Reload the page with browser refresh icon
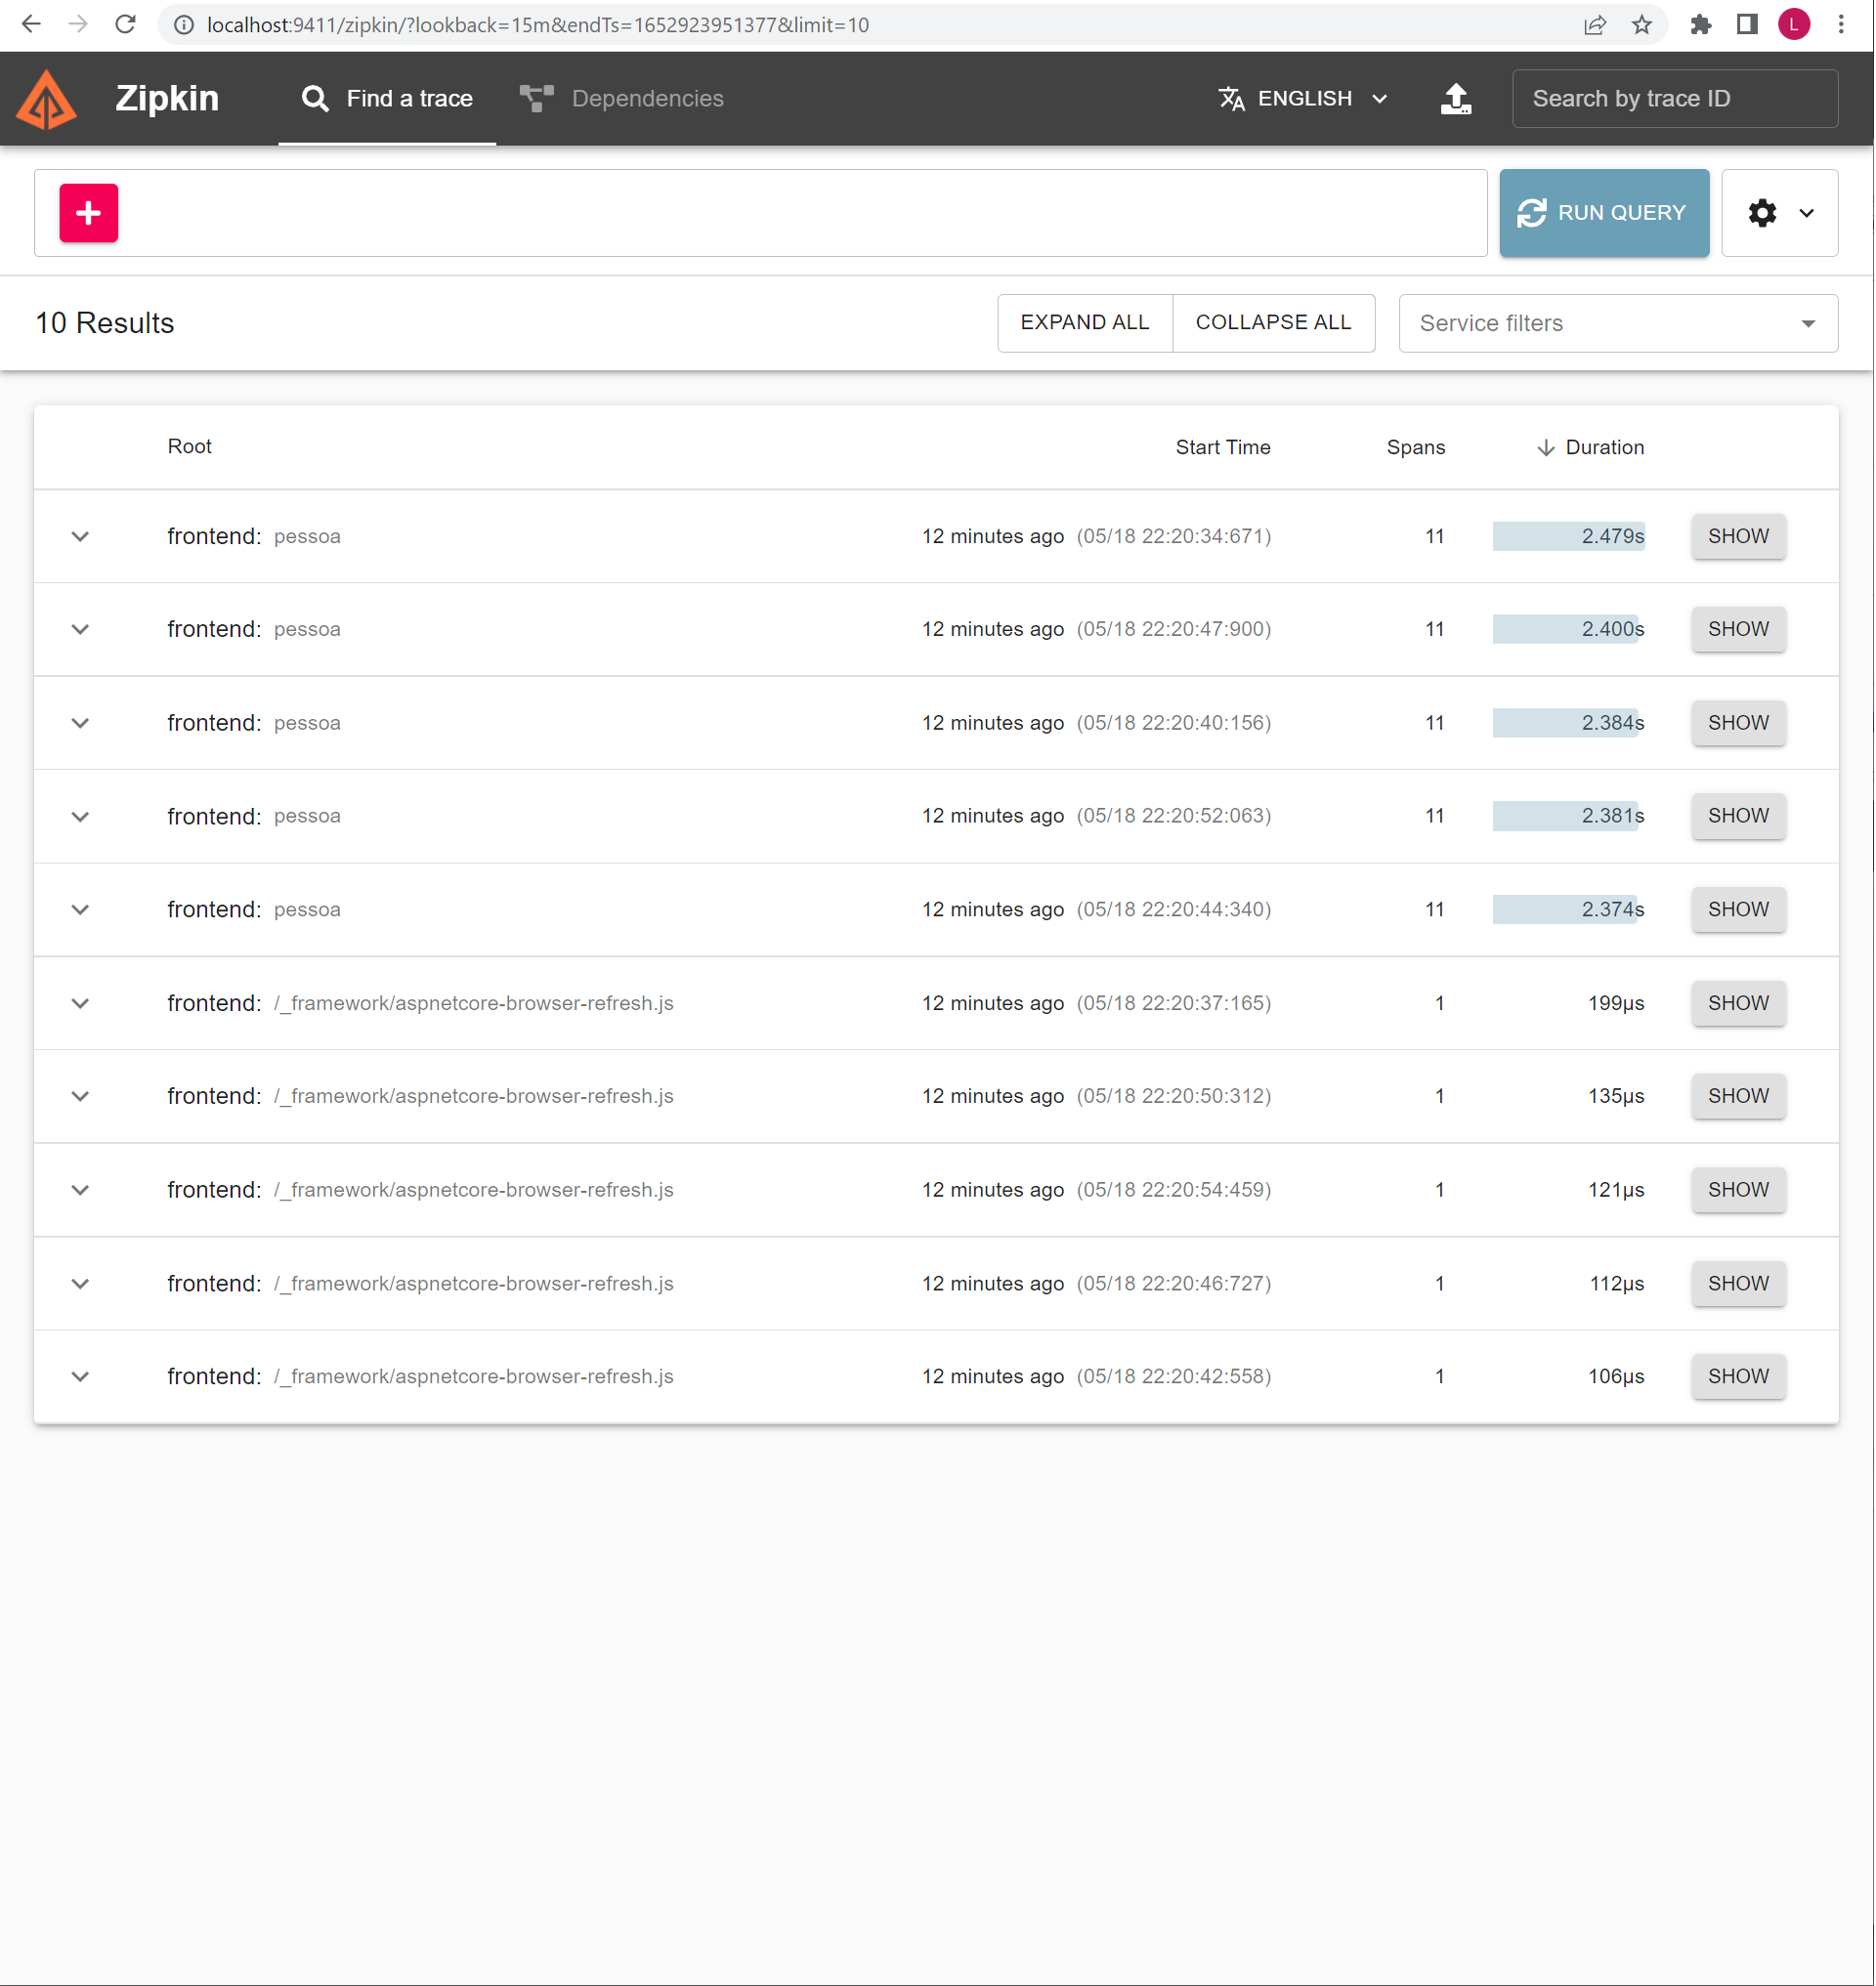The width and height of the screenshot is (1876, 1986). click(x=125, y=24)
